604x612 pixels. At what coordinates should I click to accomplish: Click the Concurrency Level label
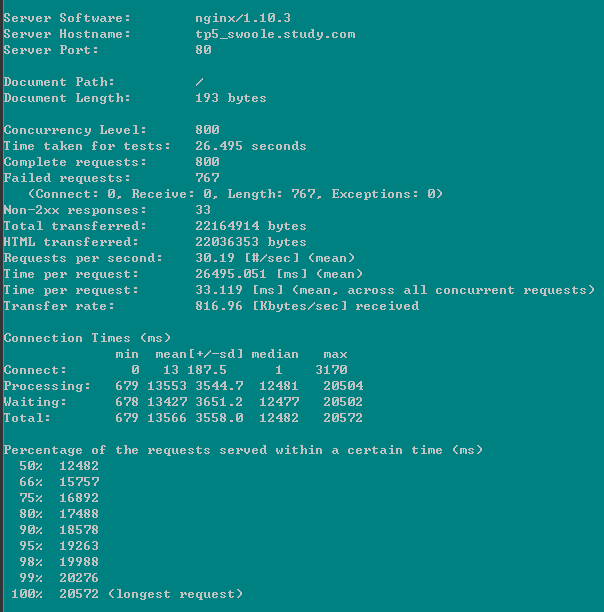pyautogui.click(x=75, y=130)
